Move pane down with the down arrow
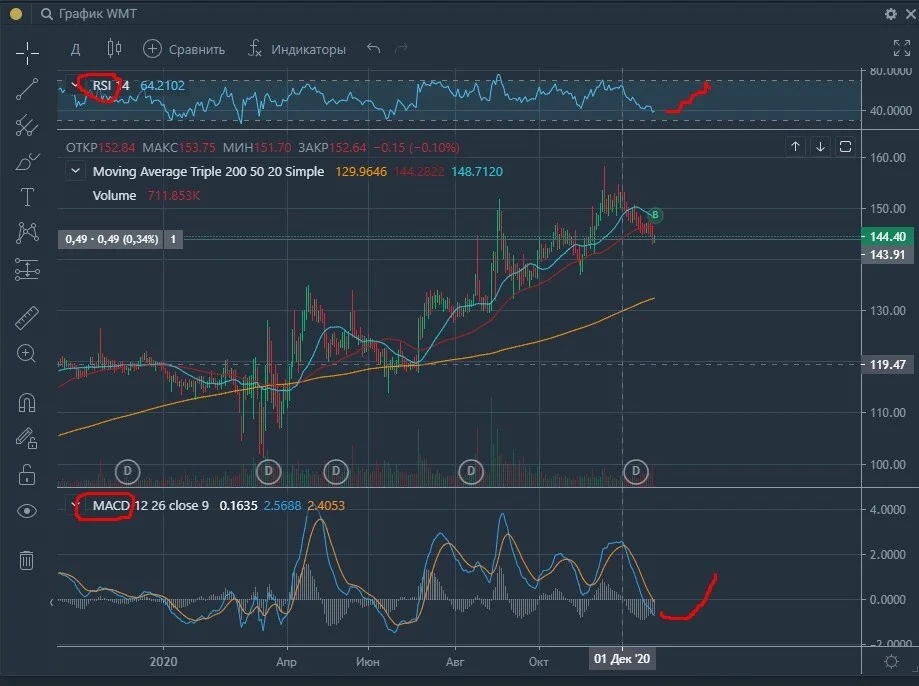The image size is (919, 686). pos(821,147)
